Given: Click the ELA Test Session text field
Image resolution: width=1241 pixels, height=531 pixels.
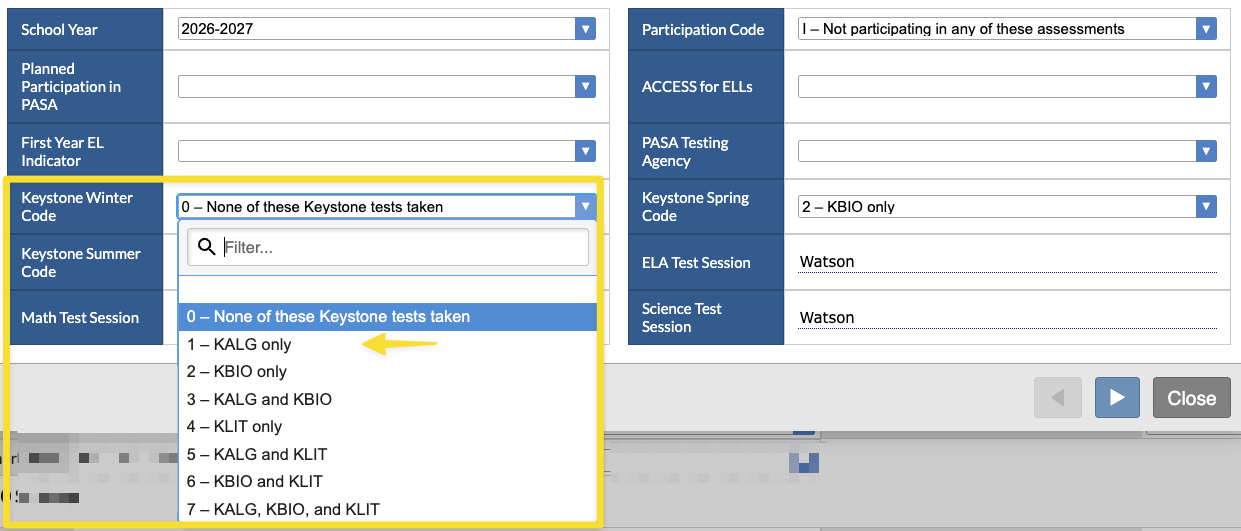Looking at the screenshot, I should point(1007,262).
